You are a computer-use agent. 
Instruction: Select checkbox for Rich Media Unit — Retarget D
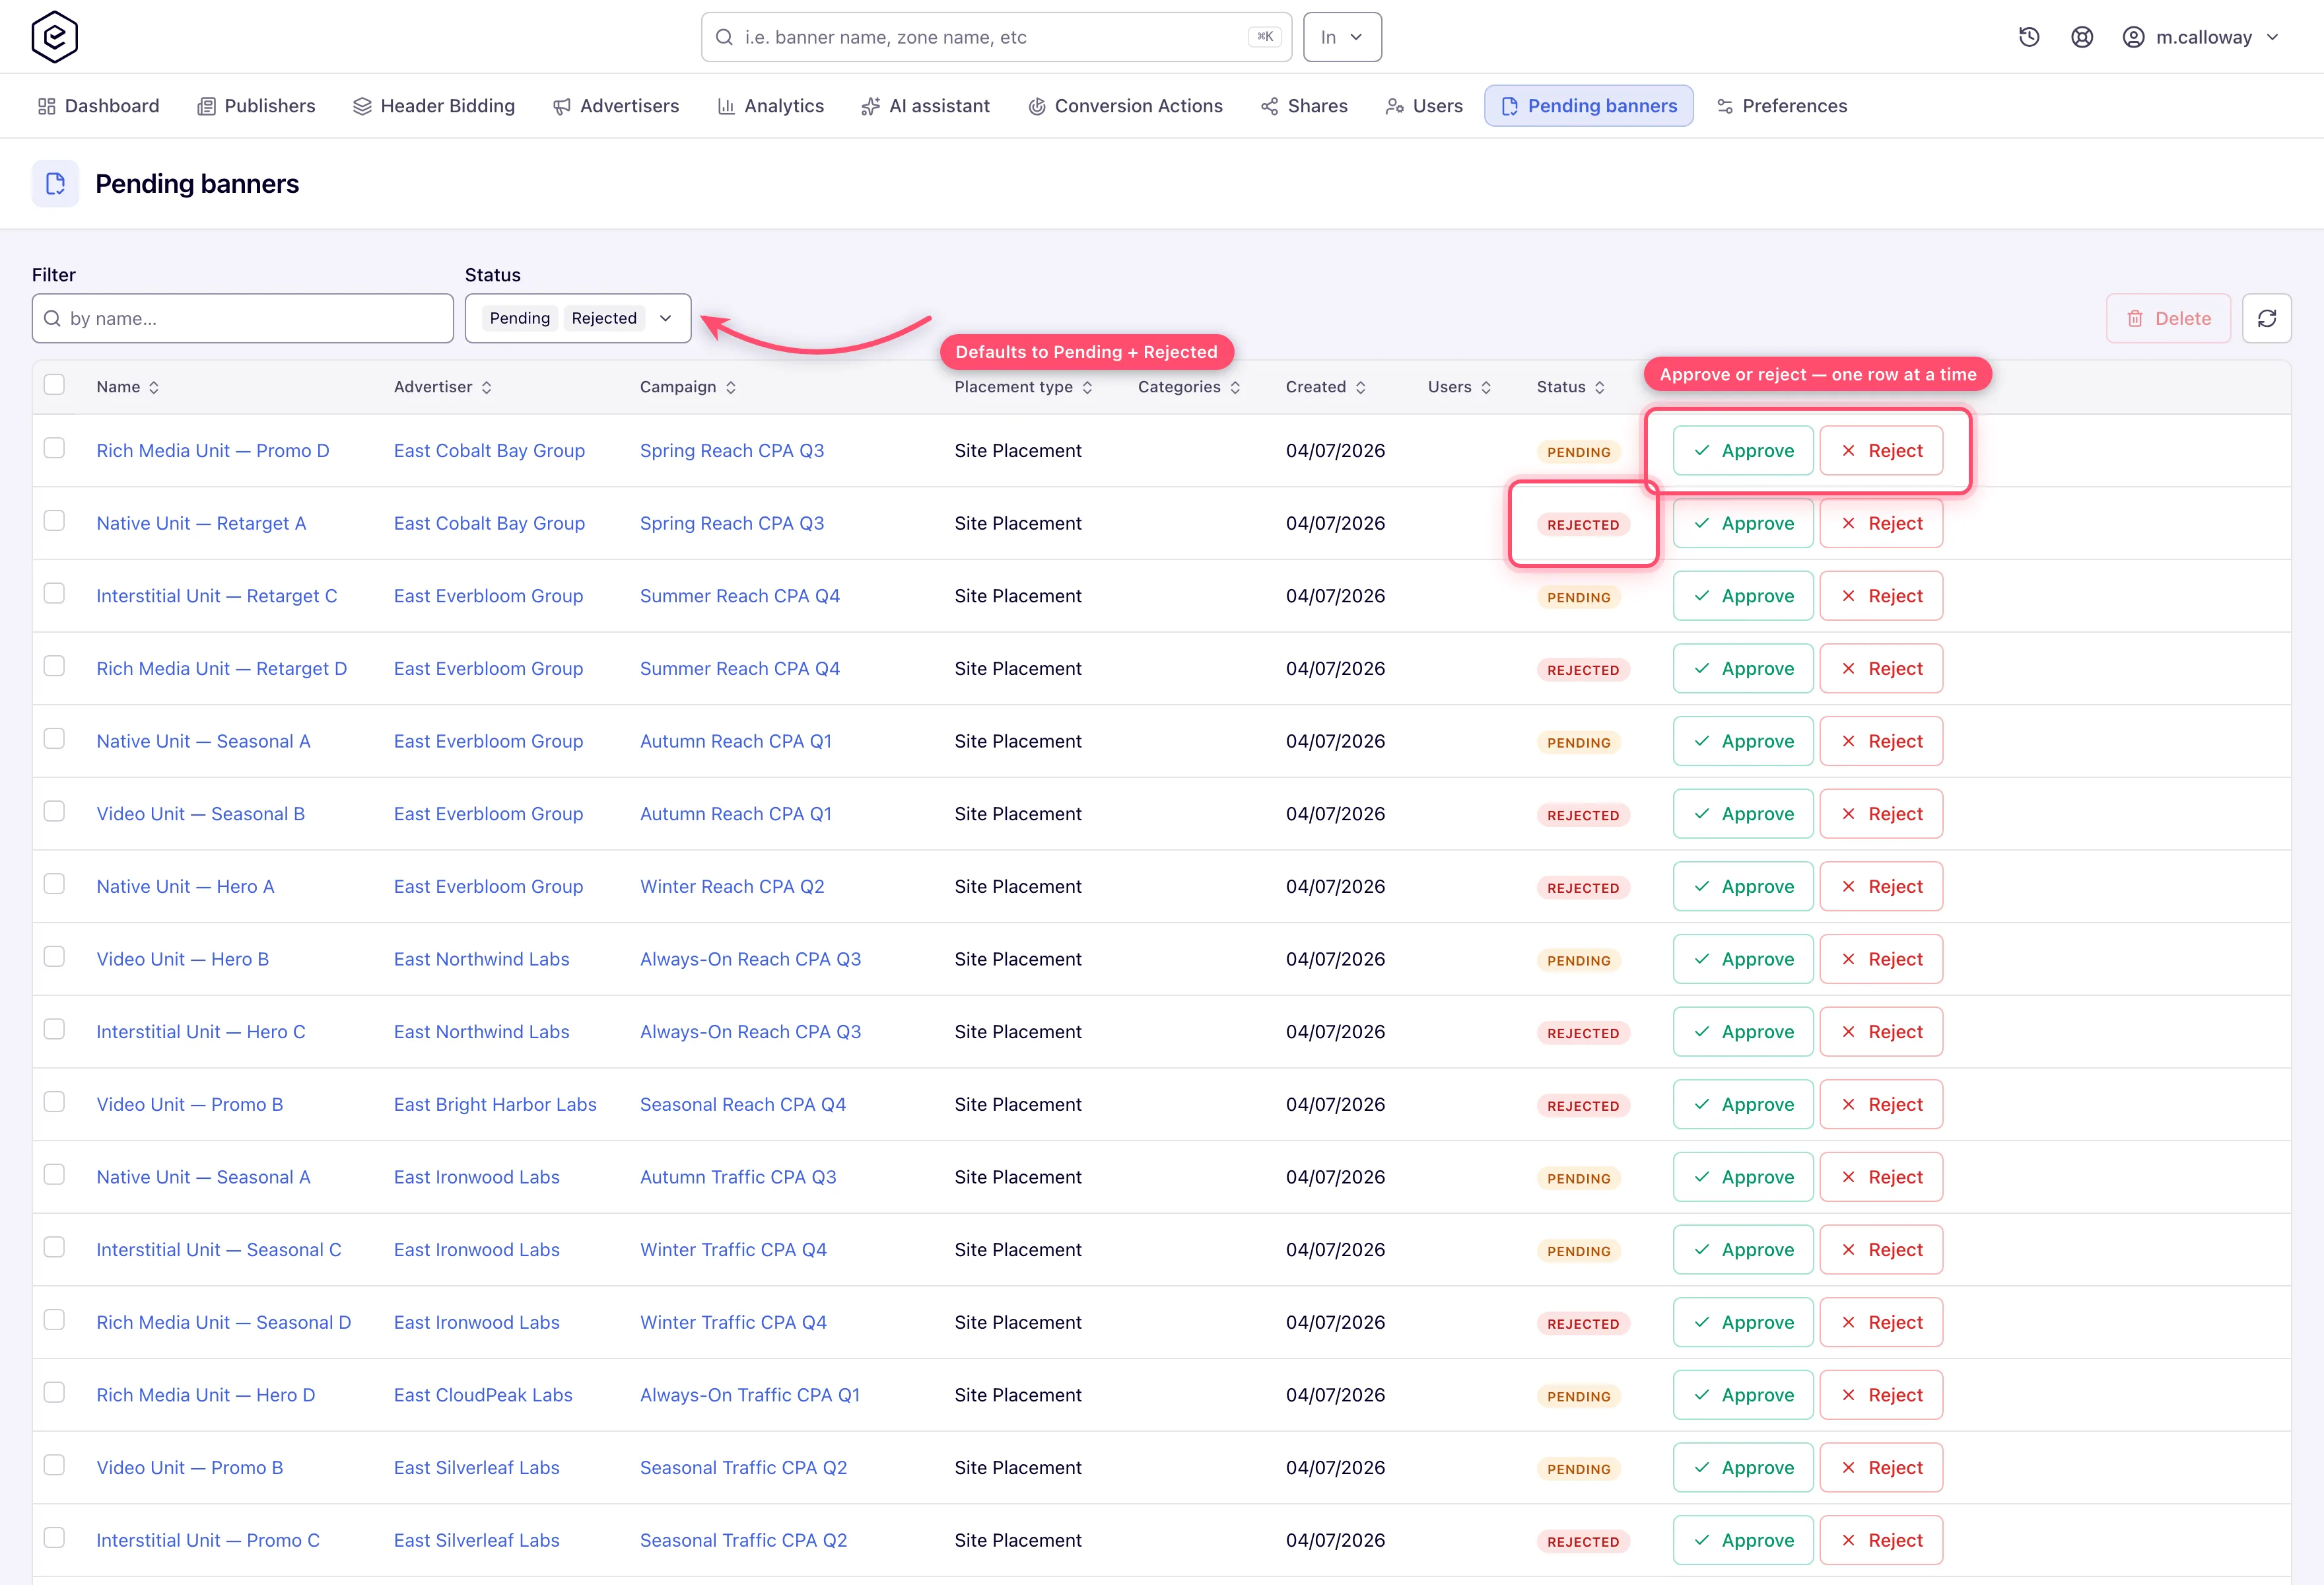tap(54, 666)
